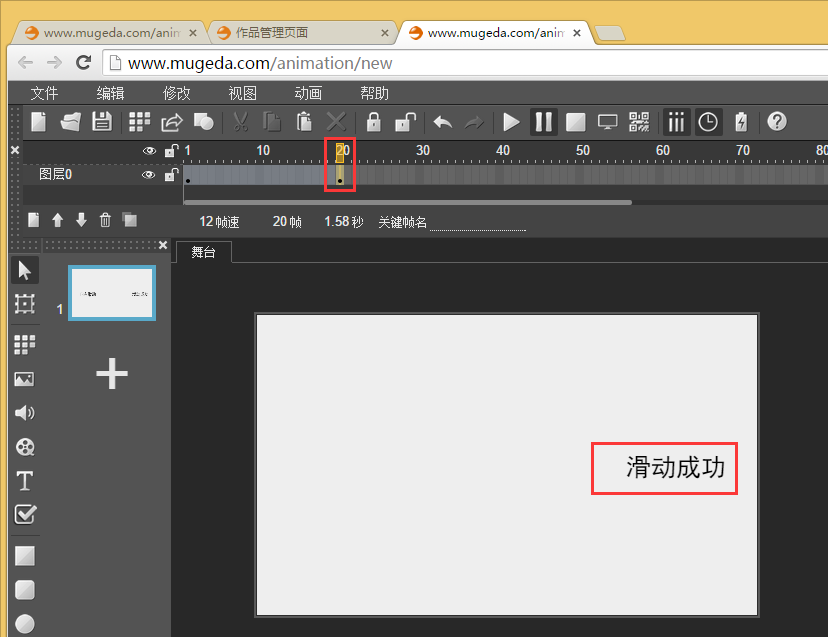828x637 pixels.
Task: Select the Video film reel tool
Action: coord(25,447)
